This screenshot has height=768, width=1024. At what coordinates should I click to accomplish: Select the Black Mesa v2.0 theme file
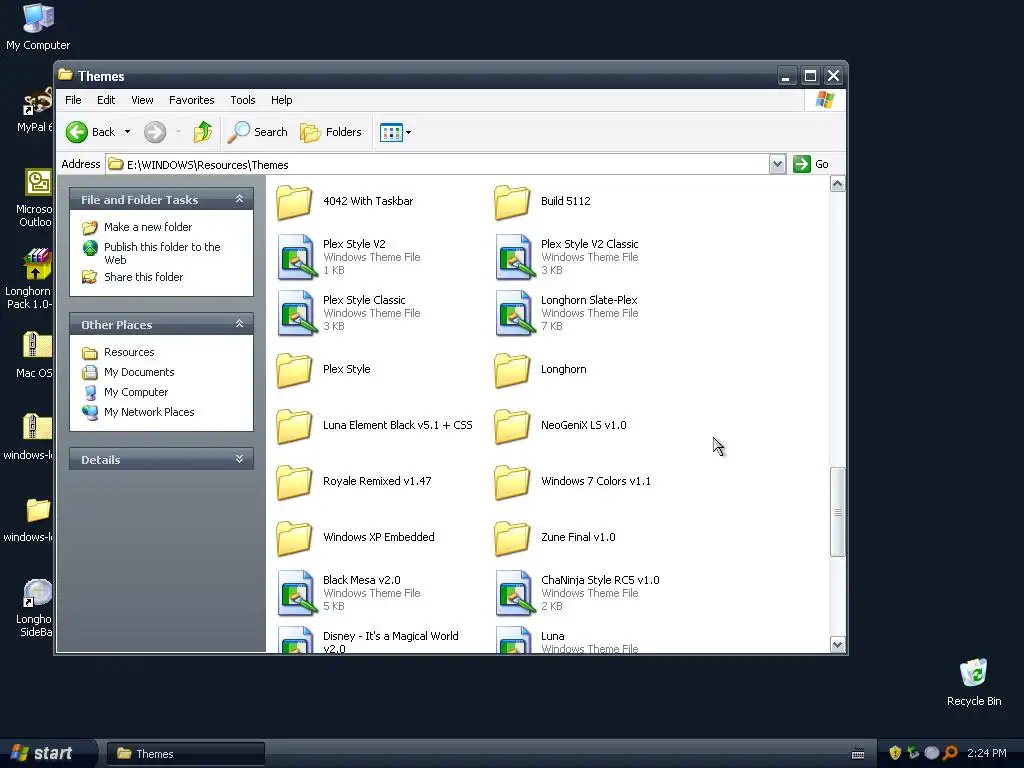(297, 593)
